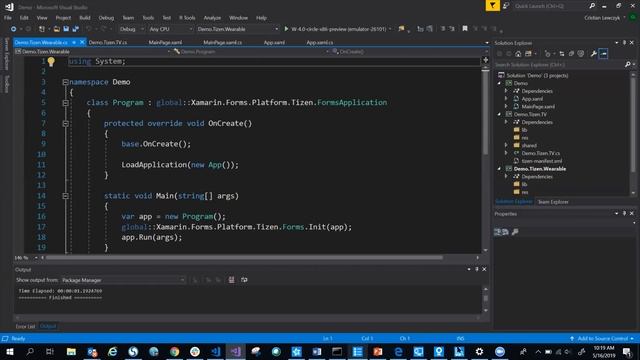Toggle Word Wrap in Output panel
The image size is (640, 360).
[x=244, y=280]
